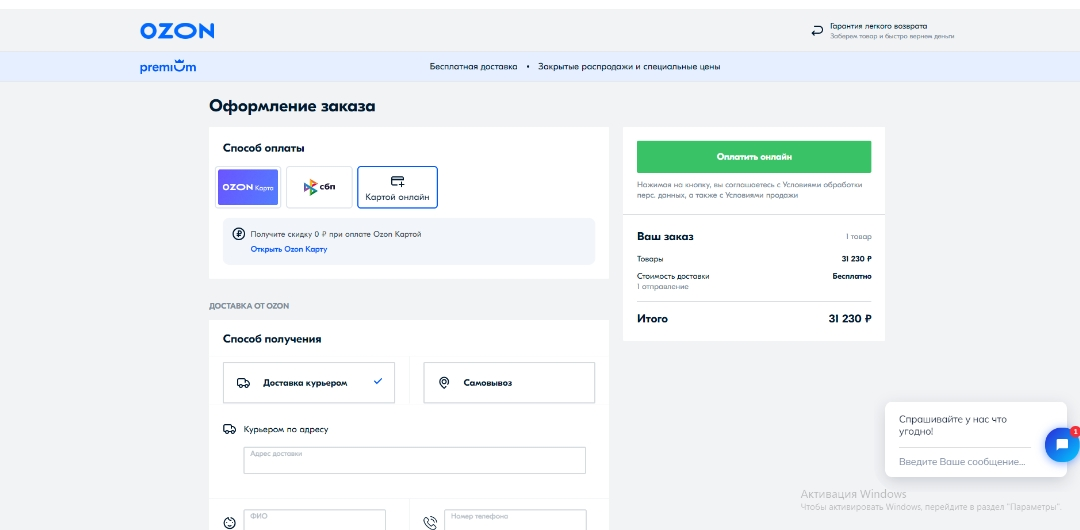Open the OZON logo homepage link
The height and width of the screenshot is (530, 1080).
point(177,30)
